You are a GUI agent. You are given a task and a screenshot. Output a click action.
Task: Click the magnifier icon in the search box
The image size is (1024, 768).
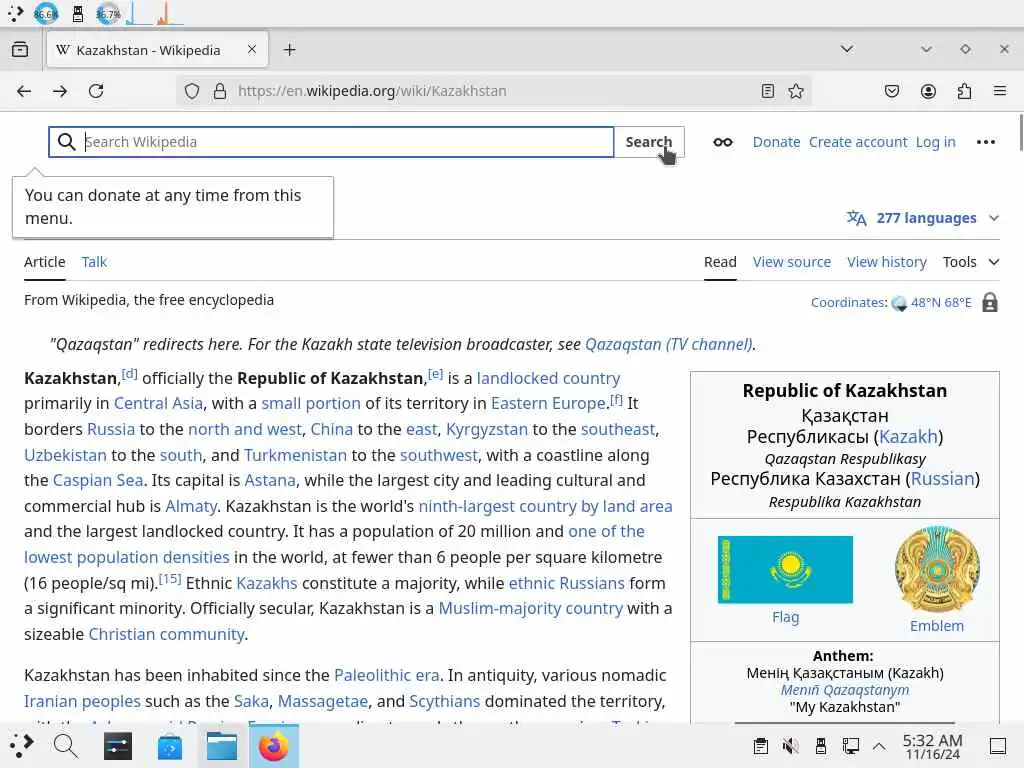coord(66,142)
